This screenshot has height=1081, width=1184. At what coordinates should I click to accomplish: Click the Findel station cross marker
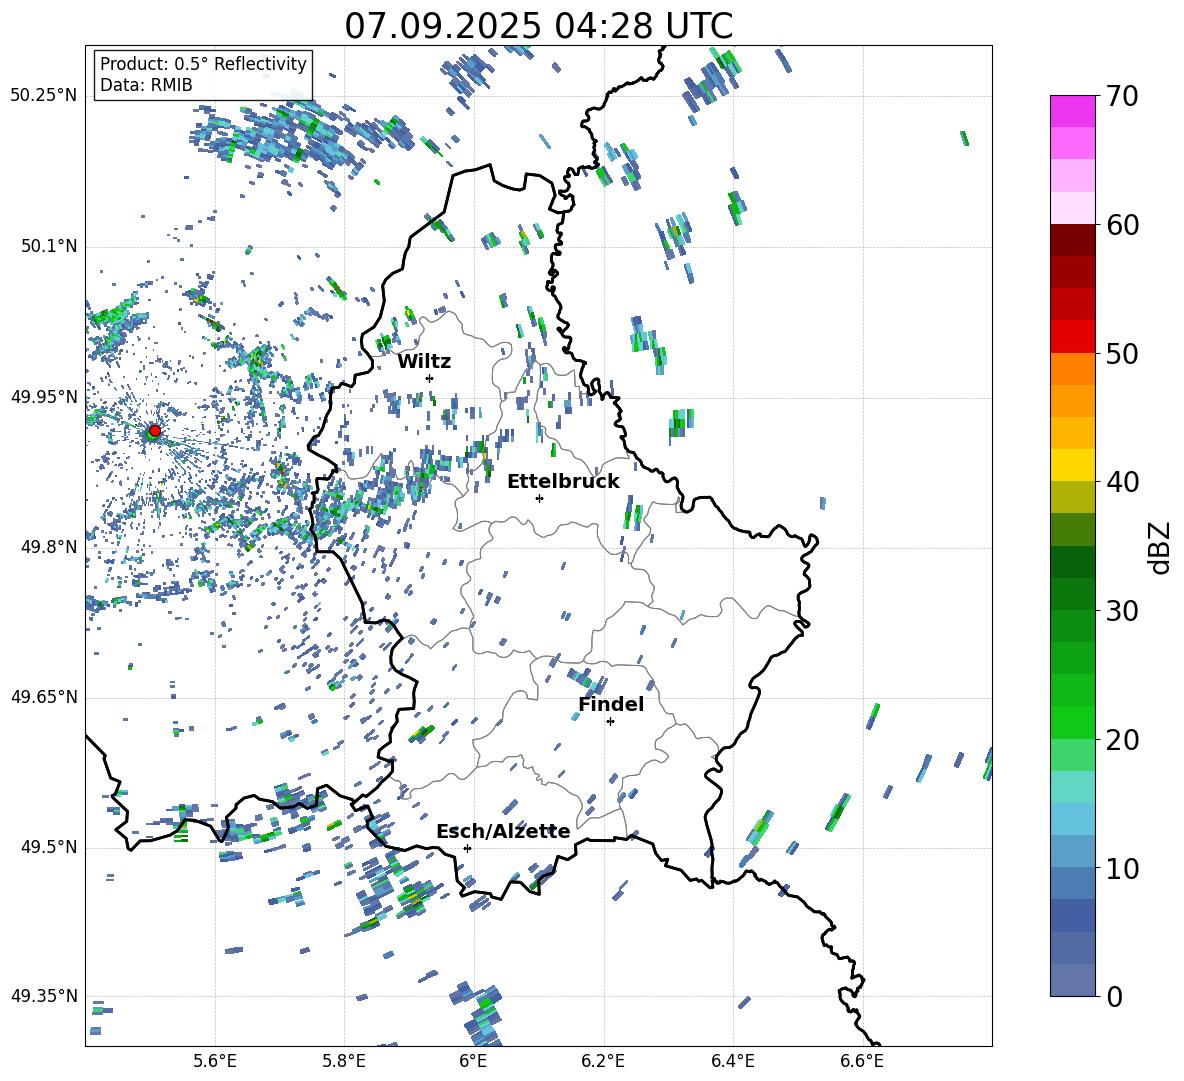pyautogui.click(x=610, y=722)
